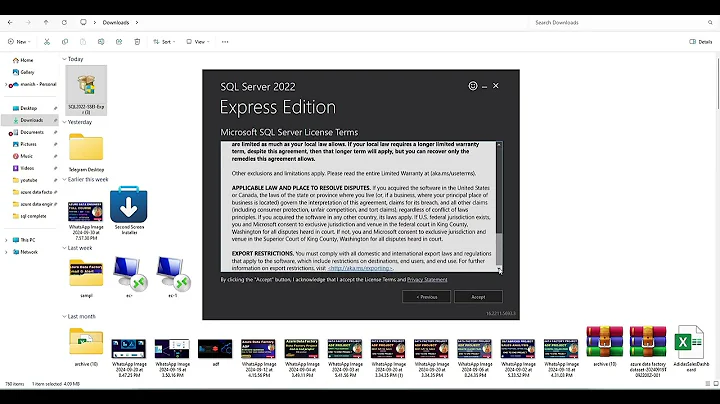
Task: Collapse the Last month group
Action: click(x=64, y=316)
